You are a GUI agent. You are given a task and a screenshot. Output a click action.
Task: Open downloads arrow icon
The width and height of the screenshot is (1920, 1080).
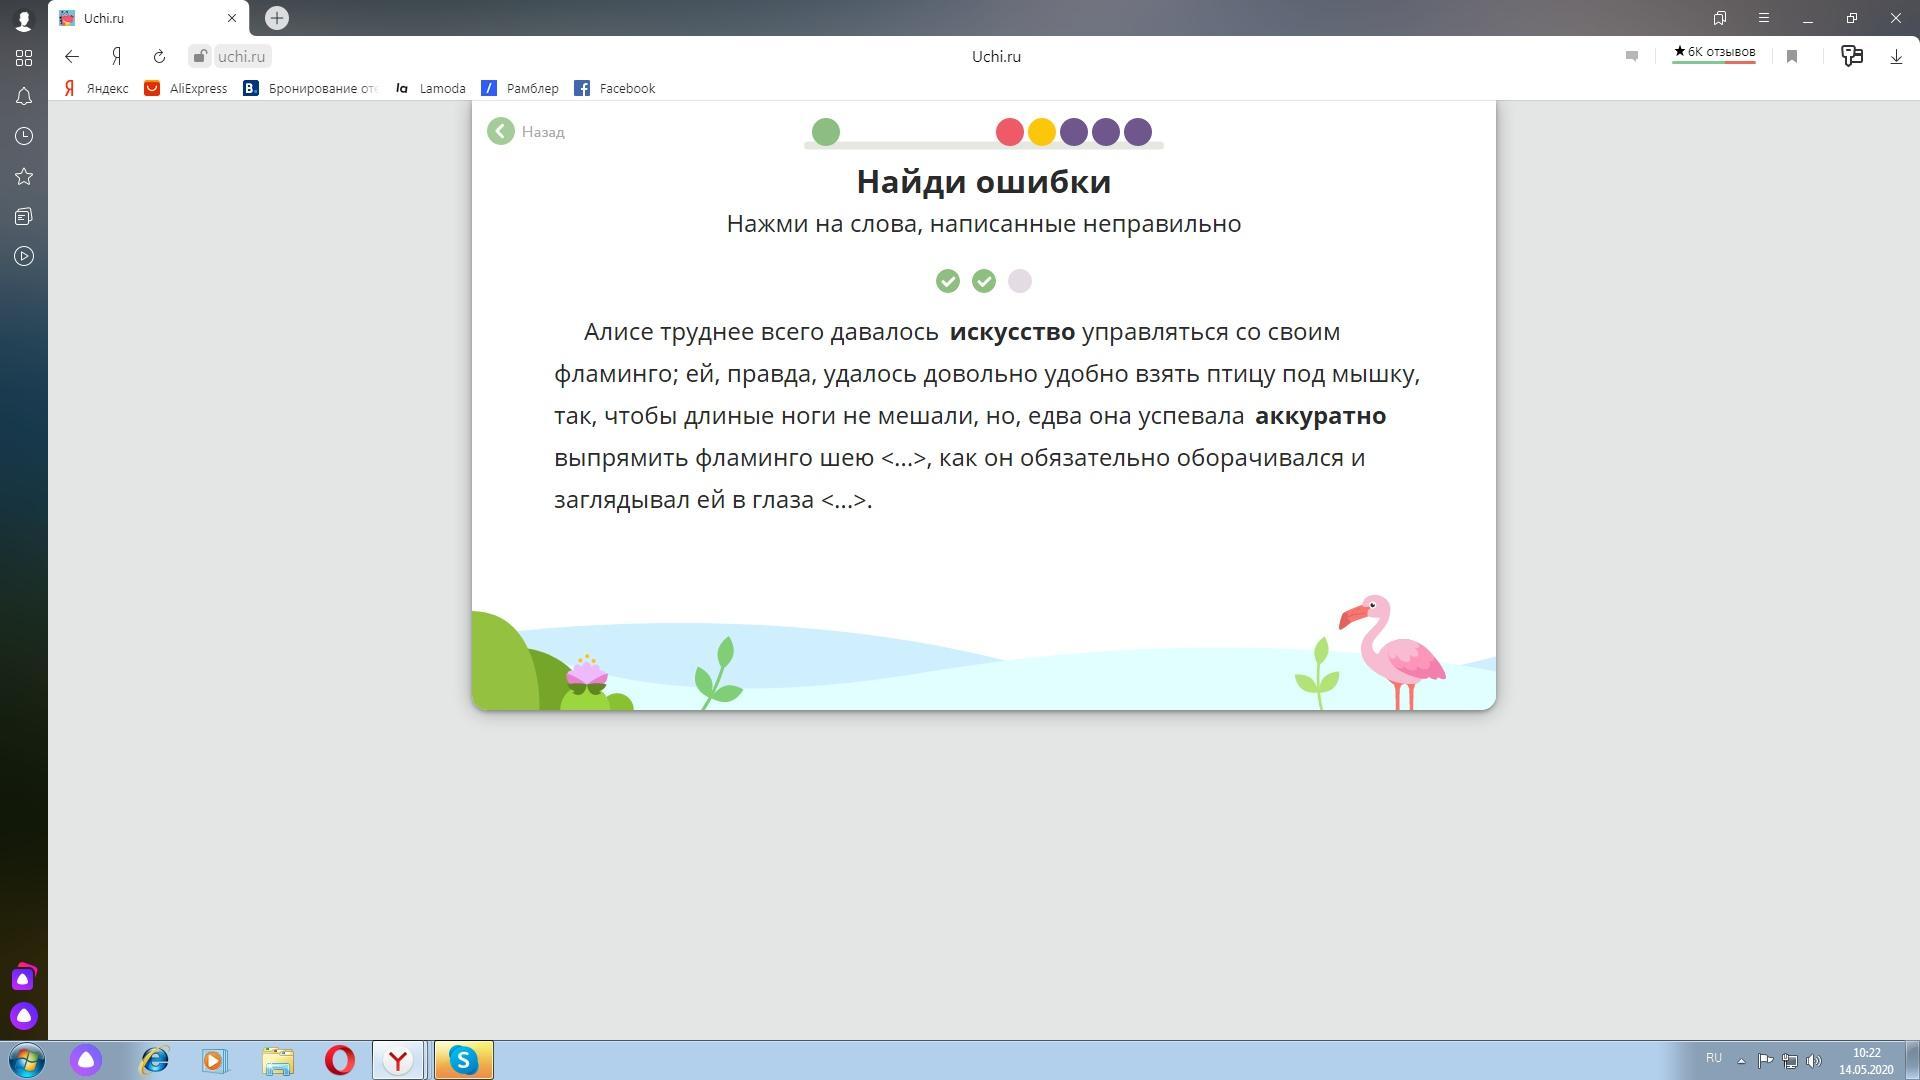(x=1896, y=57)
